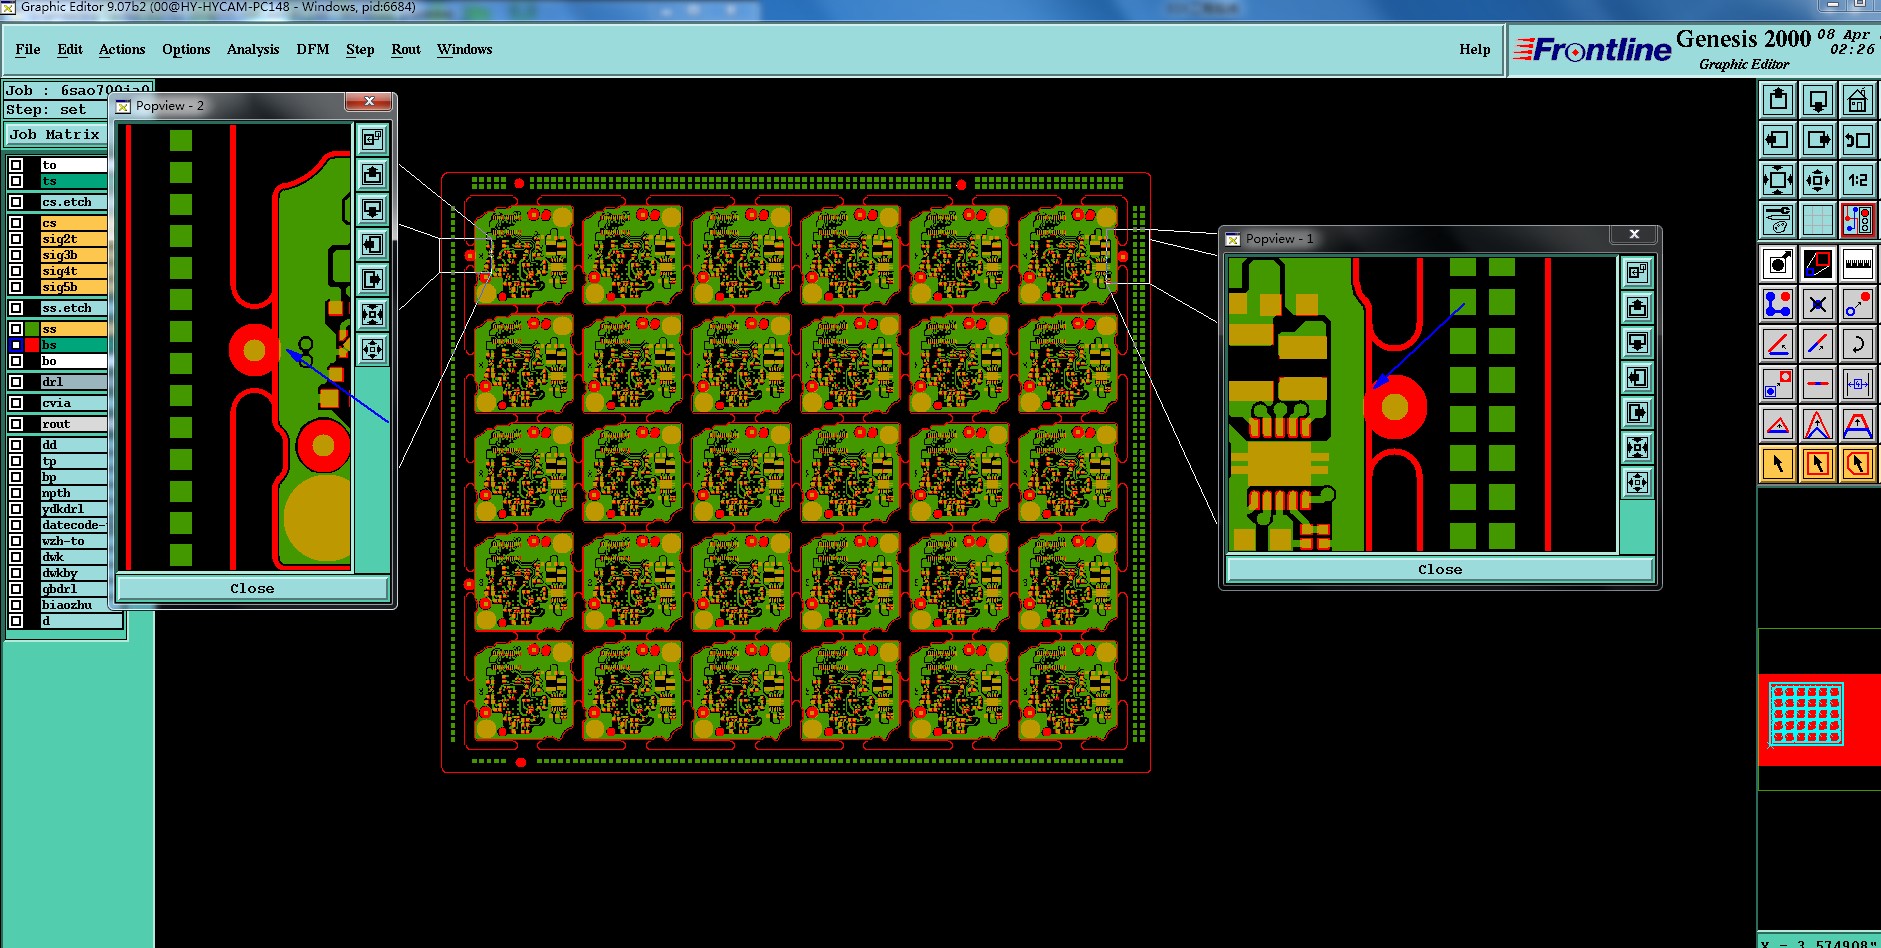Toggle checkbox for layer rout

click(16, 424)
